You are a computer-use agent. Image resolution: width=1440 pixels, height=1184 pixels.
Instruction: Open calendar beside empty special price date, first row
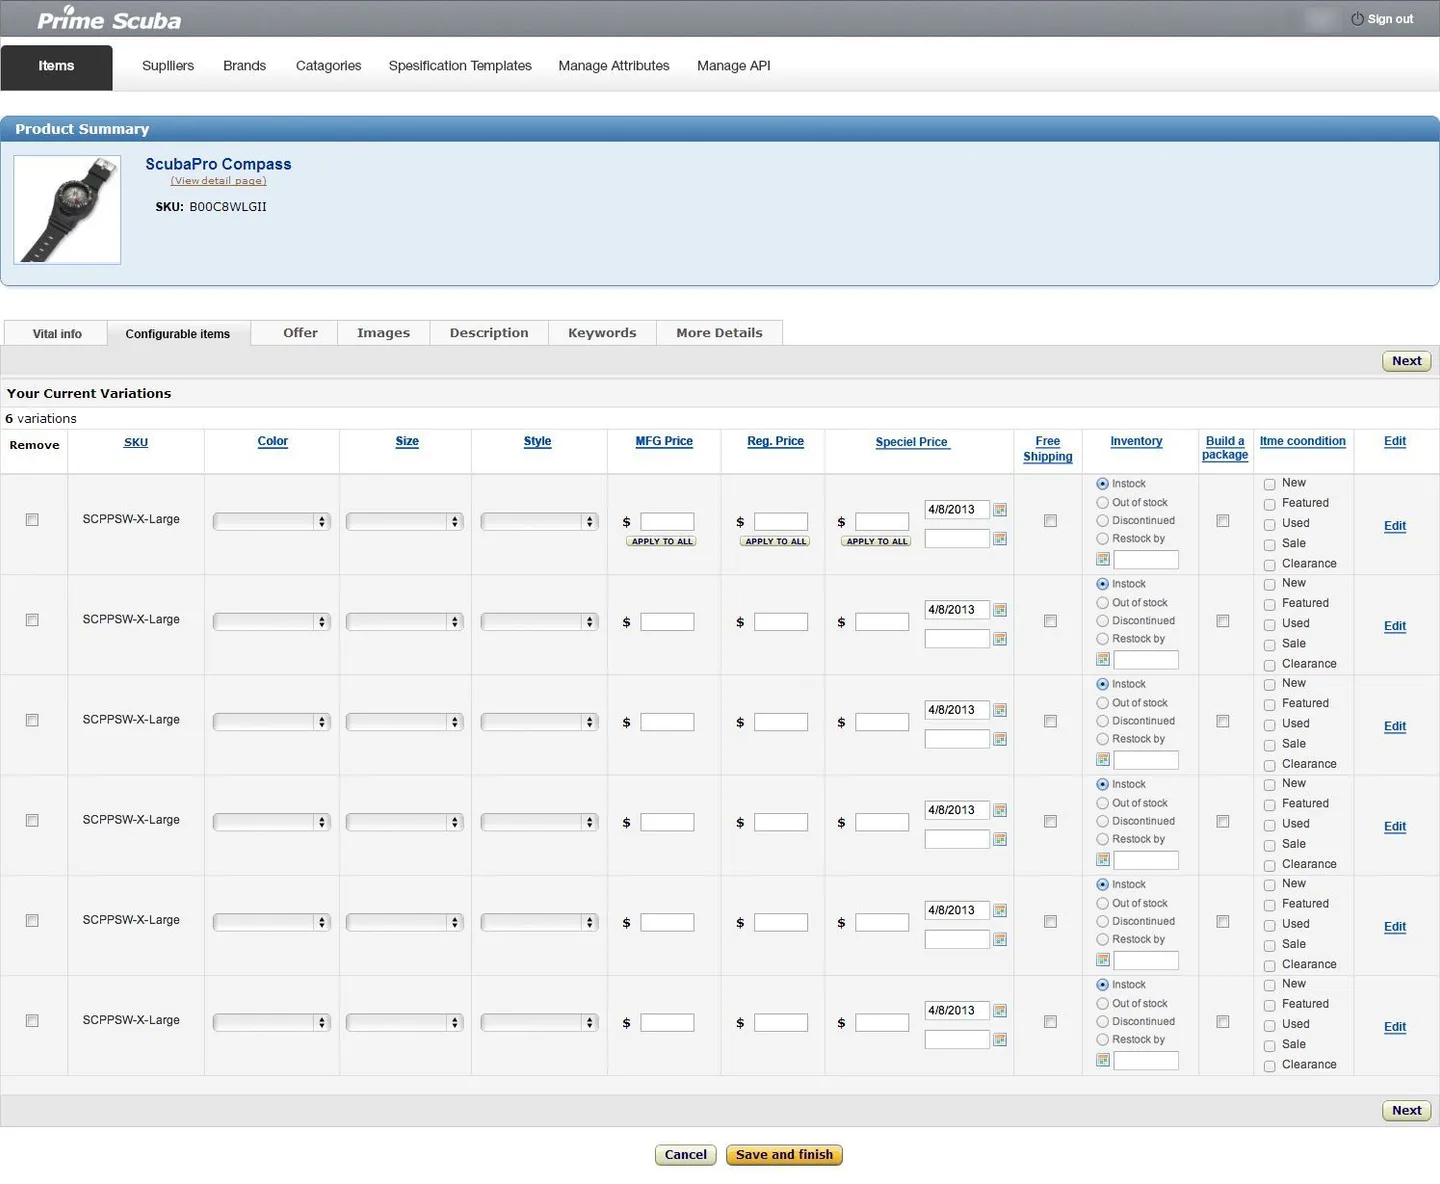[x=1000, y=539]
